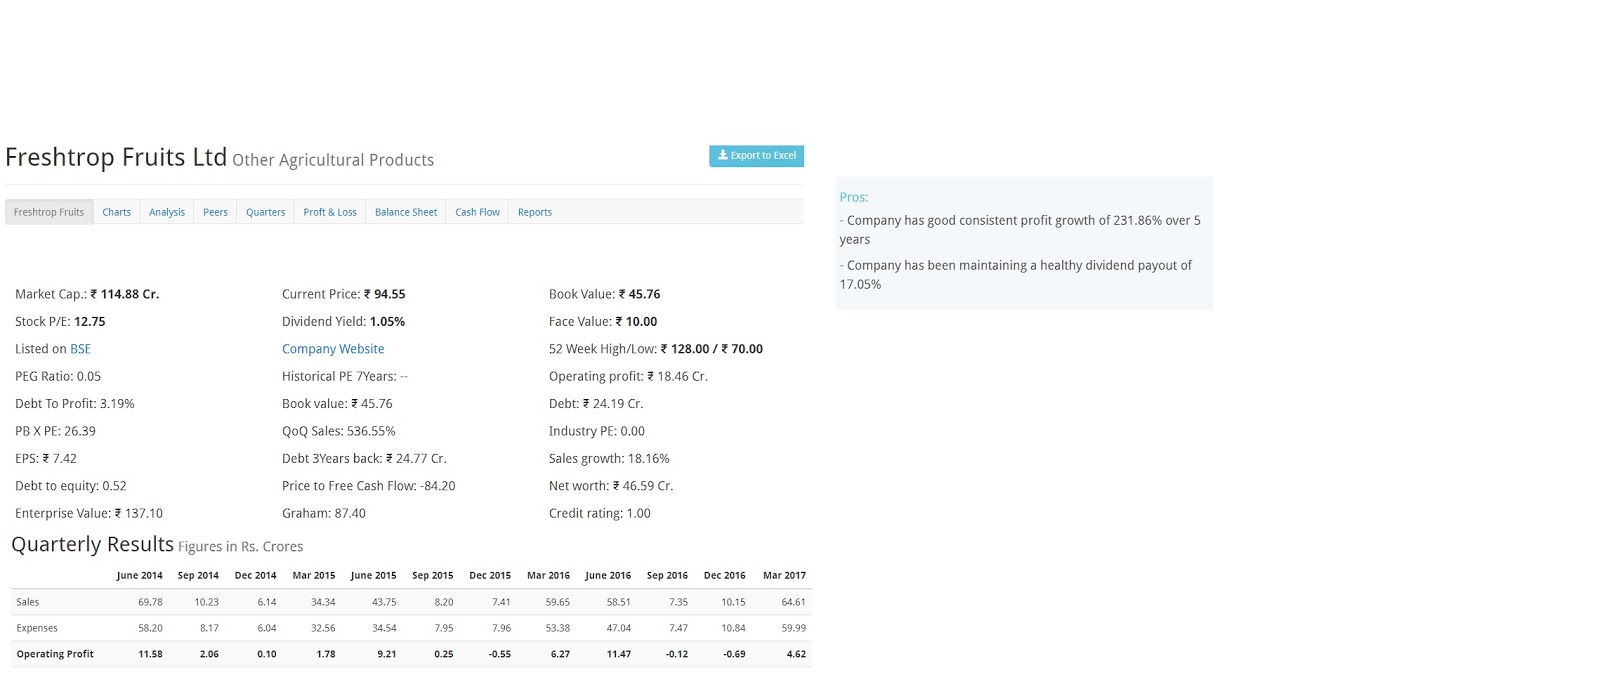Click Debt 3Years back 24.77 Cr. text
Viewport: 1600px width, 694px height.
click(364, 459)
